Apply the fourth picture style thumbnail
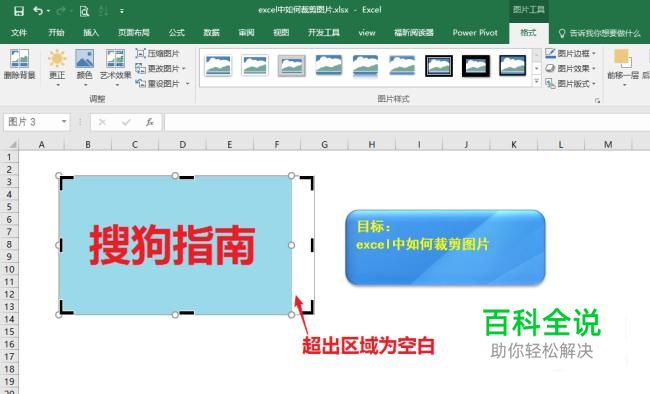This screenshot has height=394, width=650. click(328, 66)
